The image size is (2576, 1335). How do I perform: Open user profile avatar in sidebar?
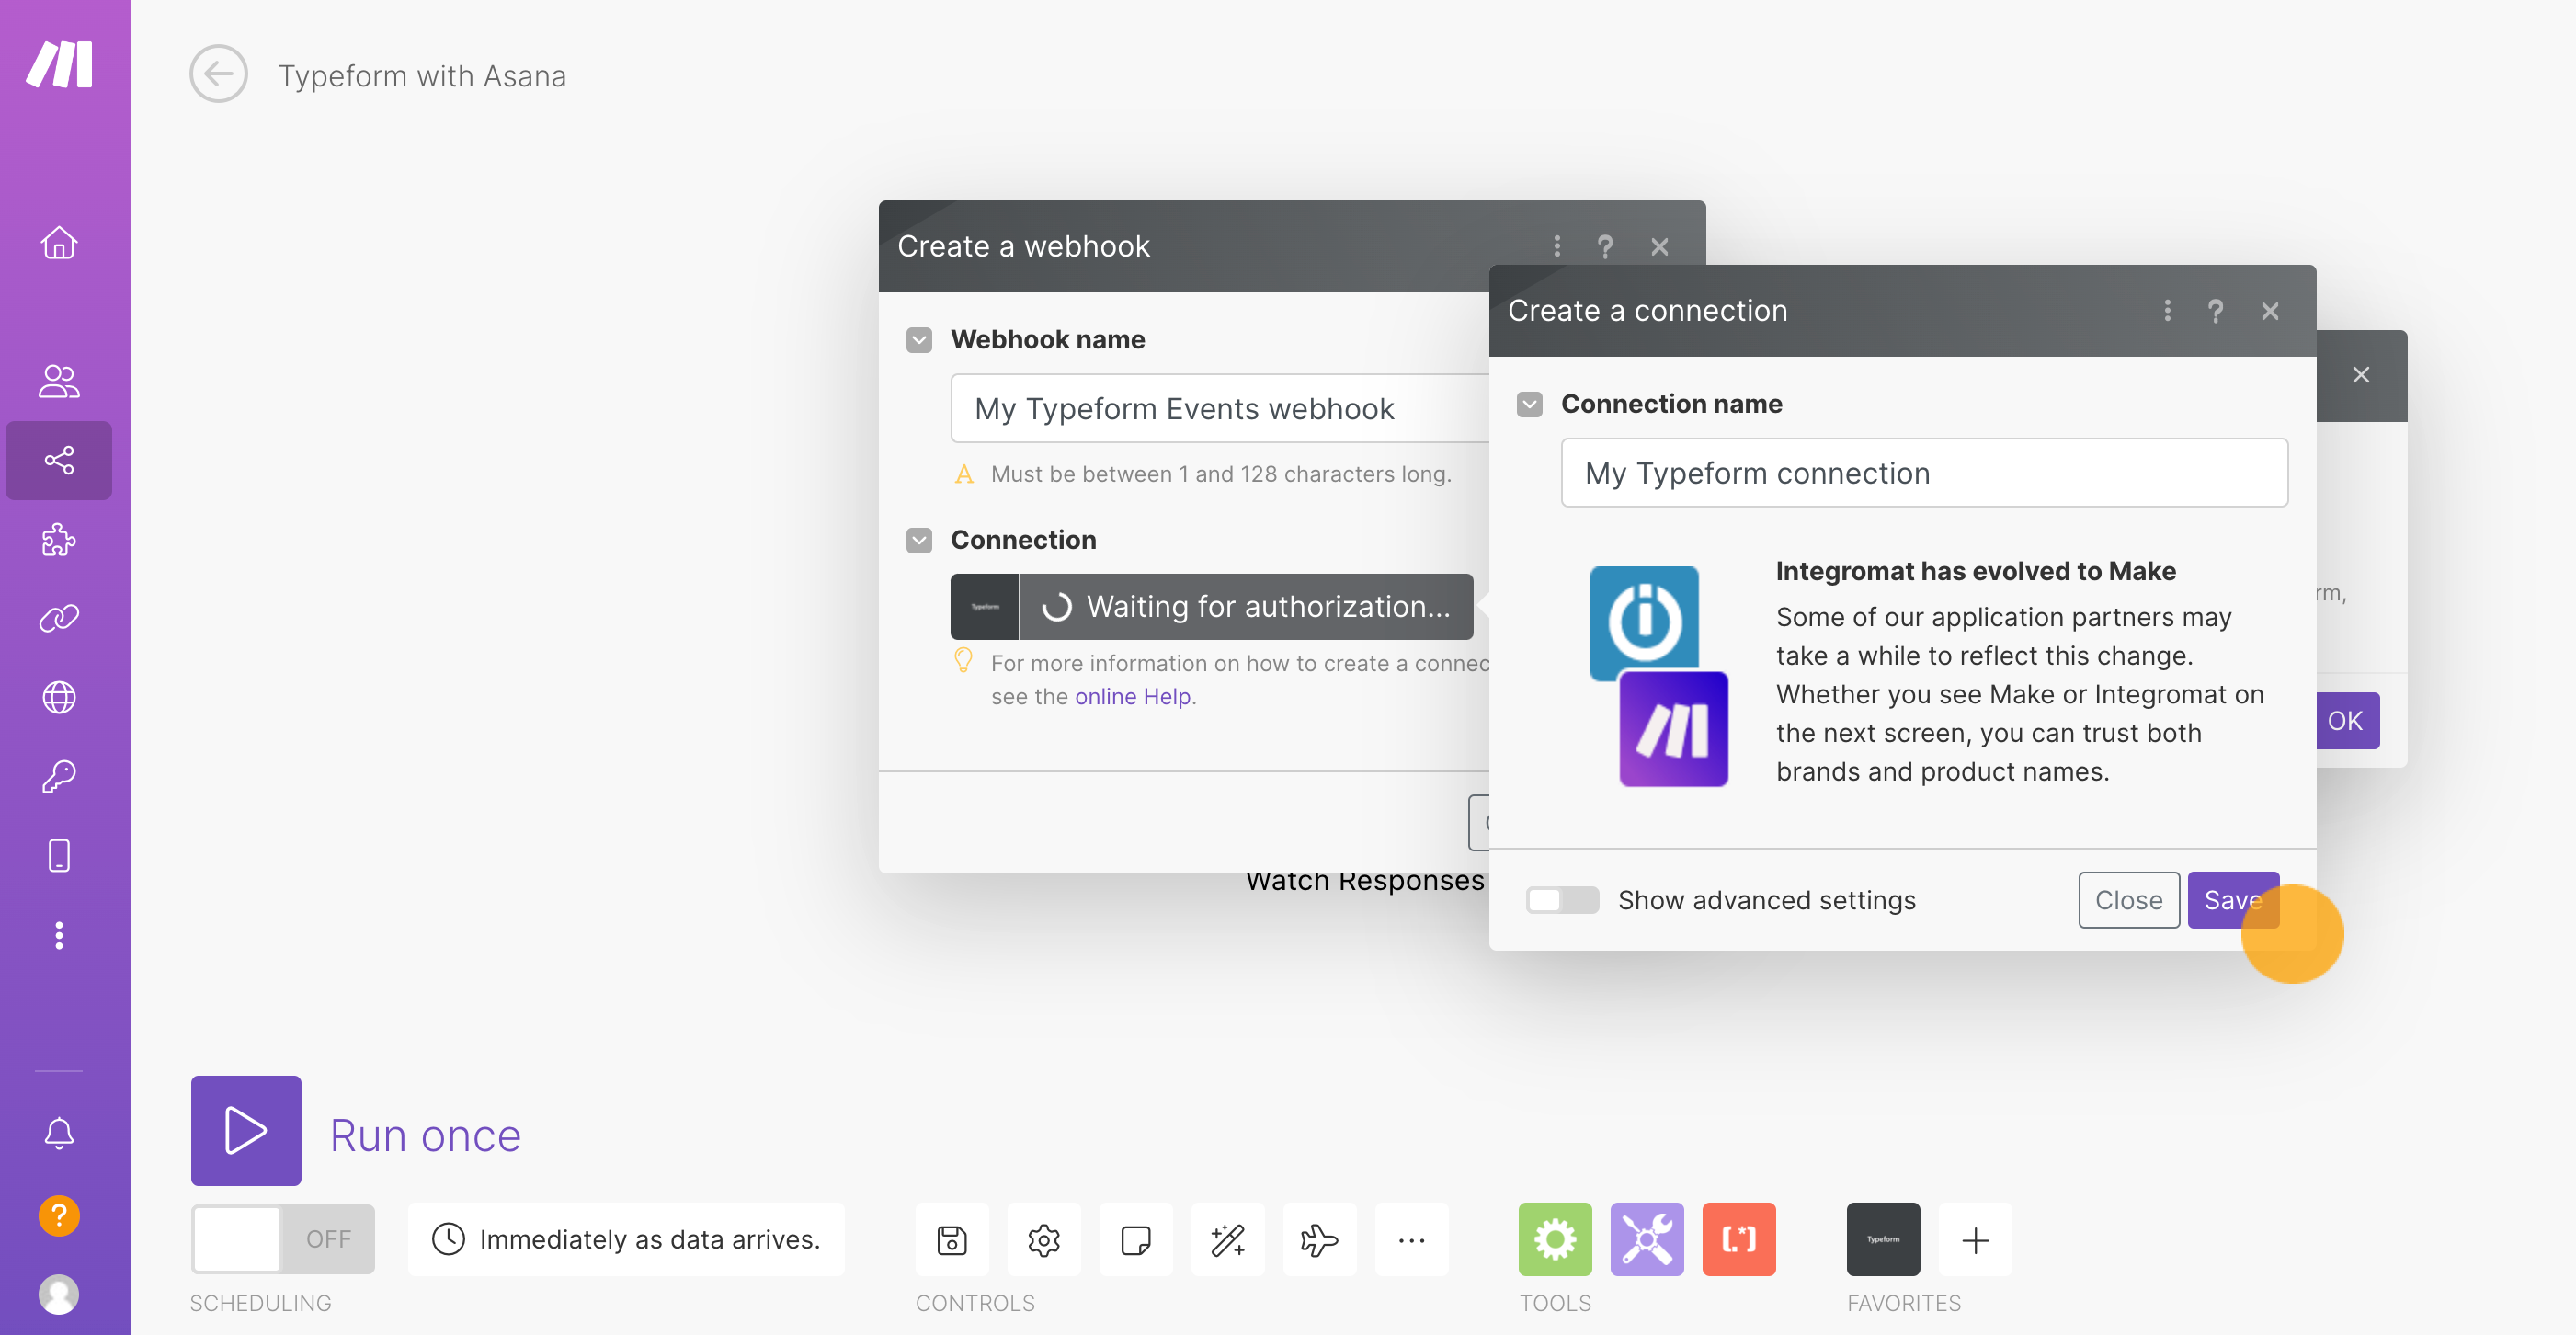59,1294
